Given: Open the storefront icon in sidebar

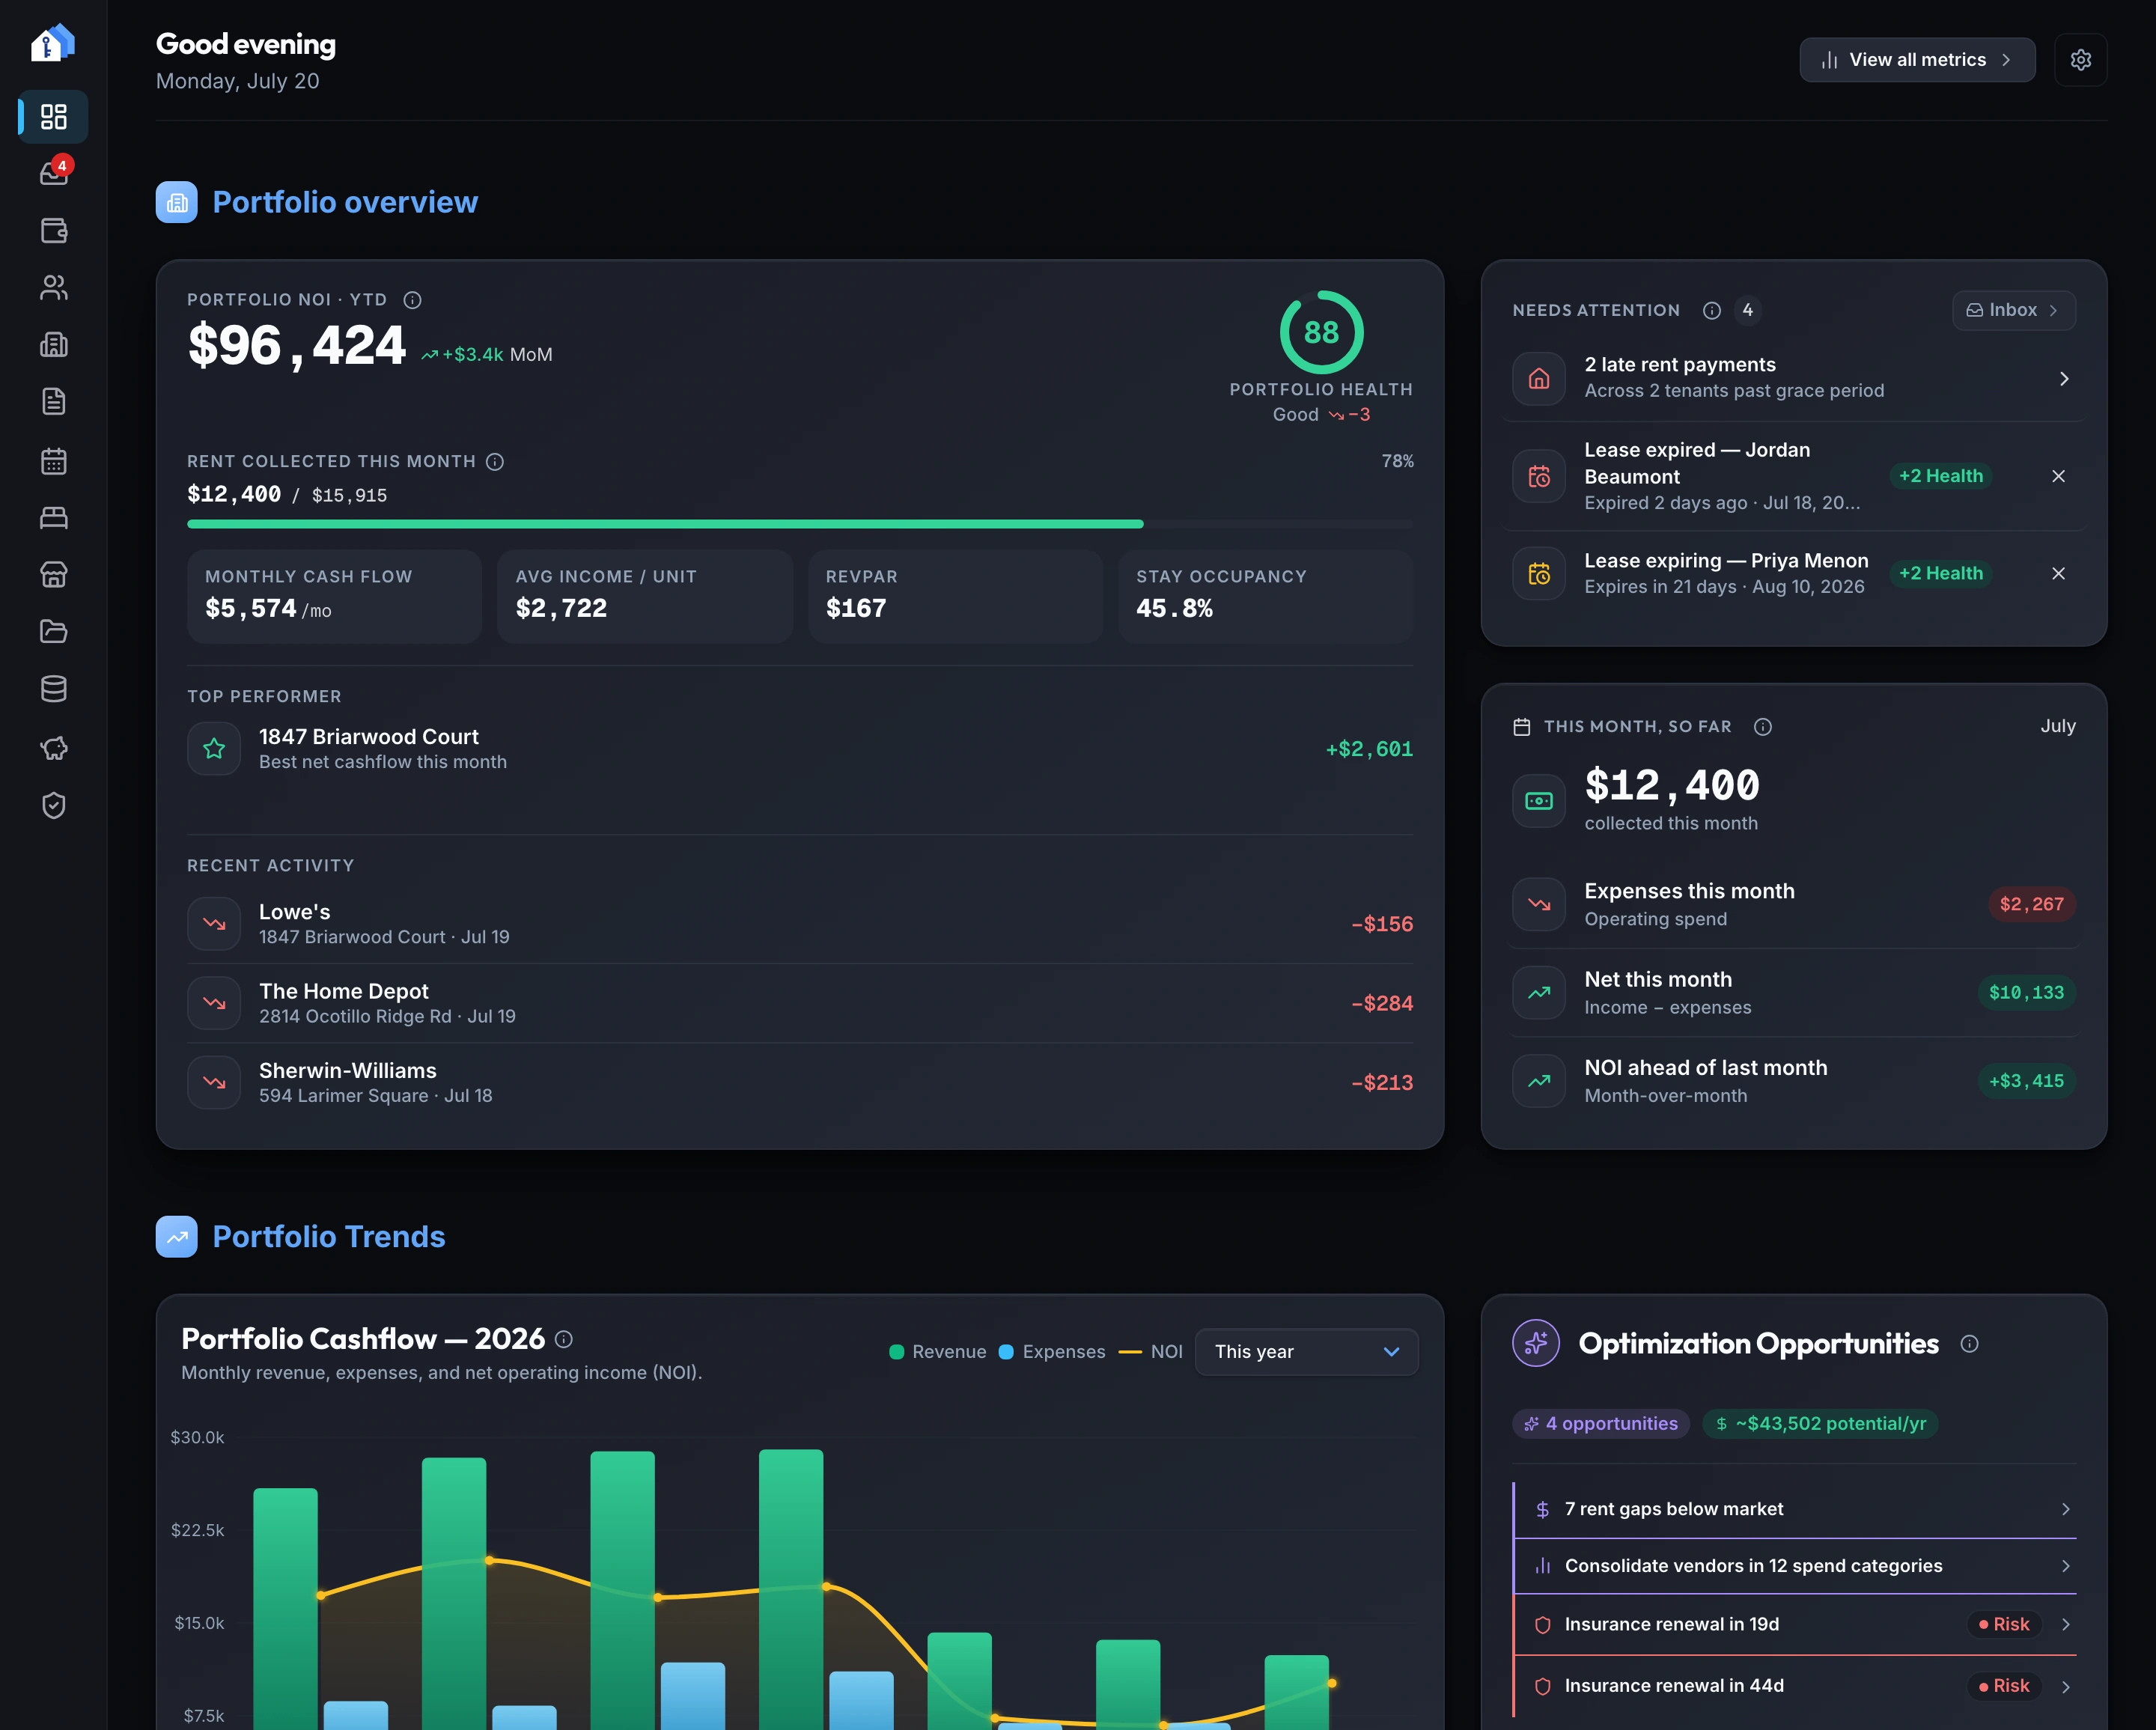Looking at the screenshot, I should pyautogui.click(x=54, y=575).
